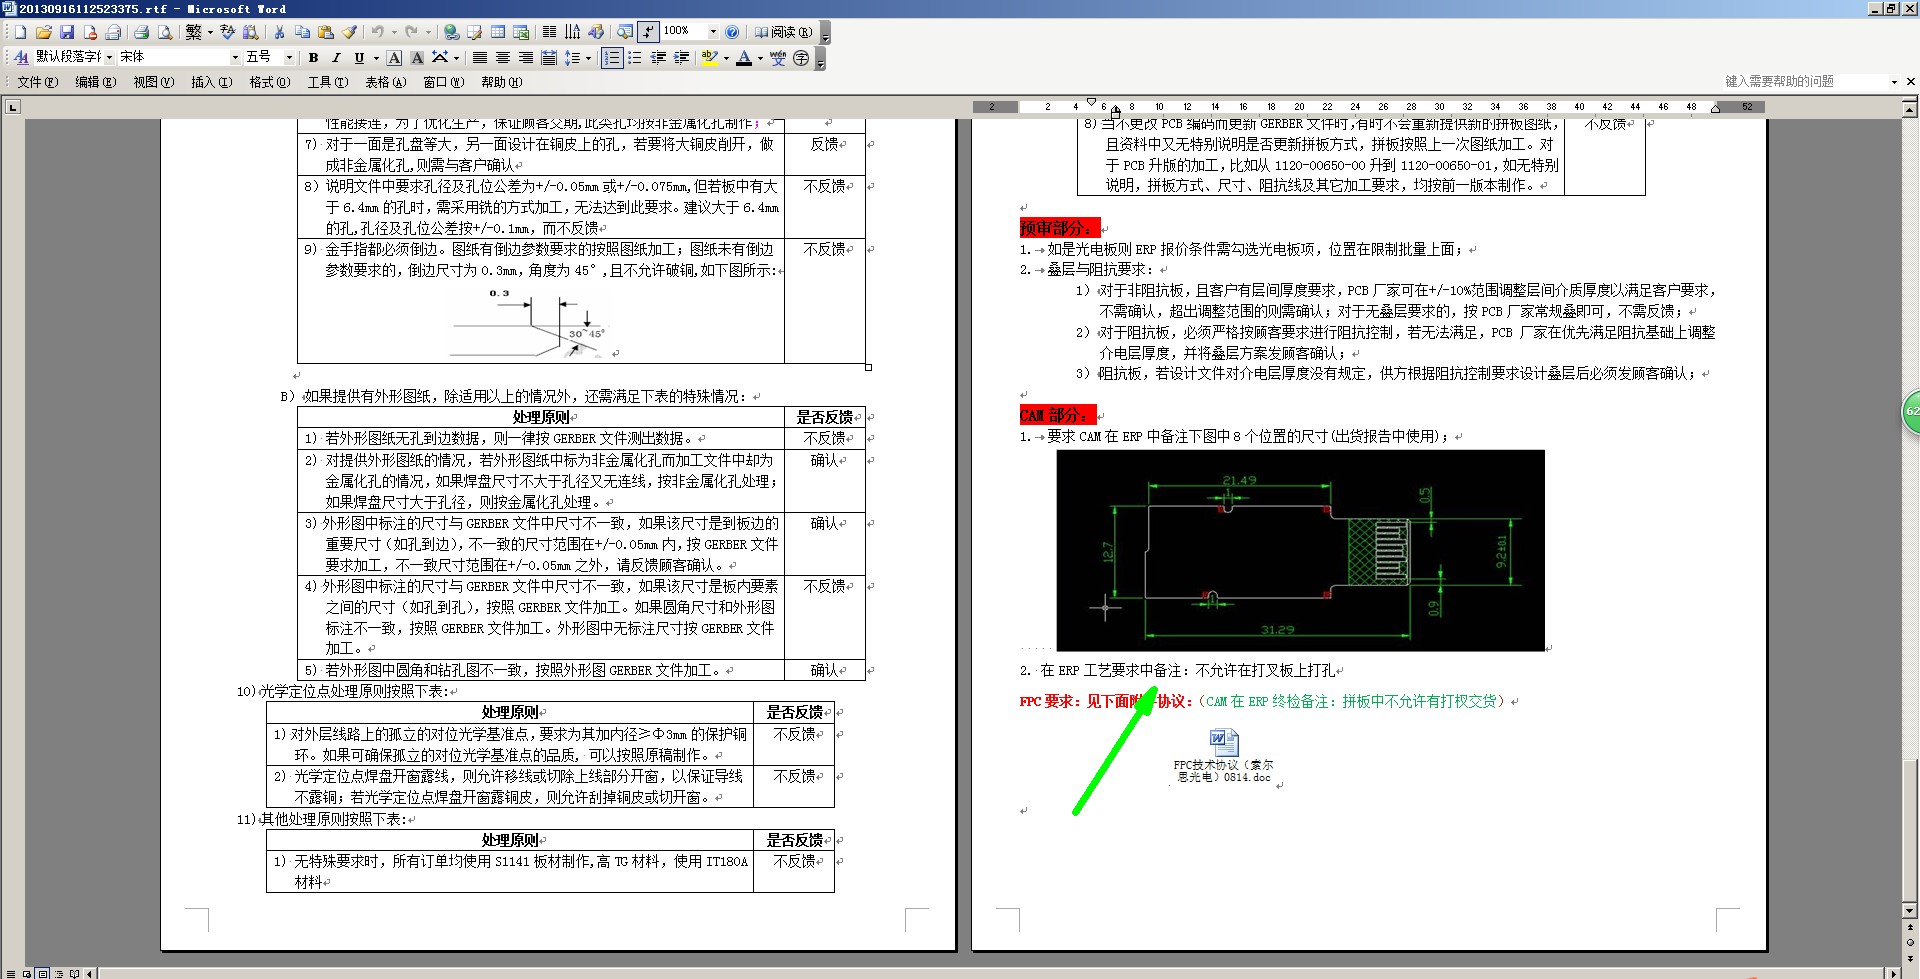Open the Columns layout button
Image resolution: width=1920 pixels, height=979 pixels.
tap(549, 32)
